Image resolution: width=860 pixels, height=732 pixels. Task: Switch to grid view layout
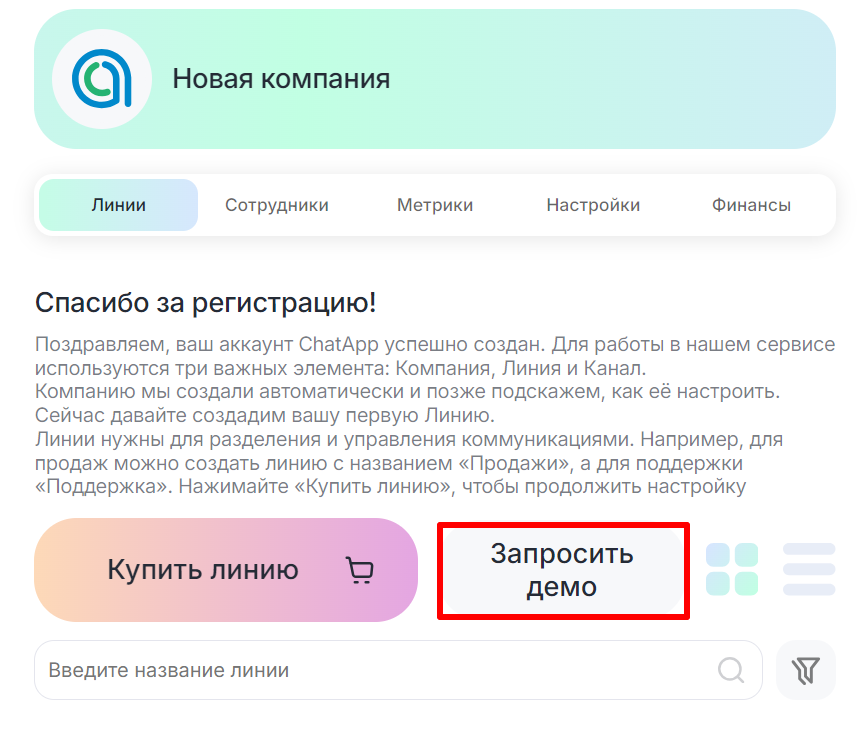732,569
